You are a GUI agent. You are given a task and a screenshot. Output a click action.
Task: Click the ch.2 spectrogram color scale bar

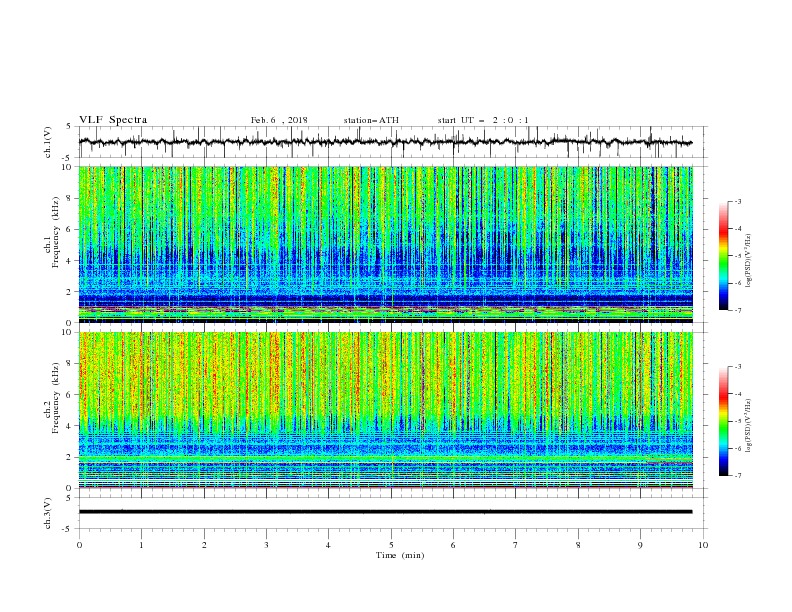(x=723, y=421)
